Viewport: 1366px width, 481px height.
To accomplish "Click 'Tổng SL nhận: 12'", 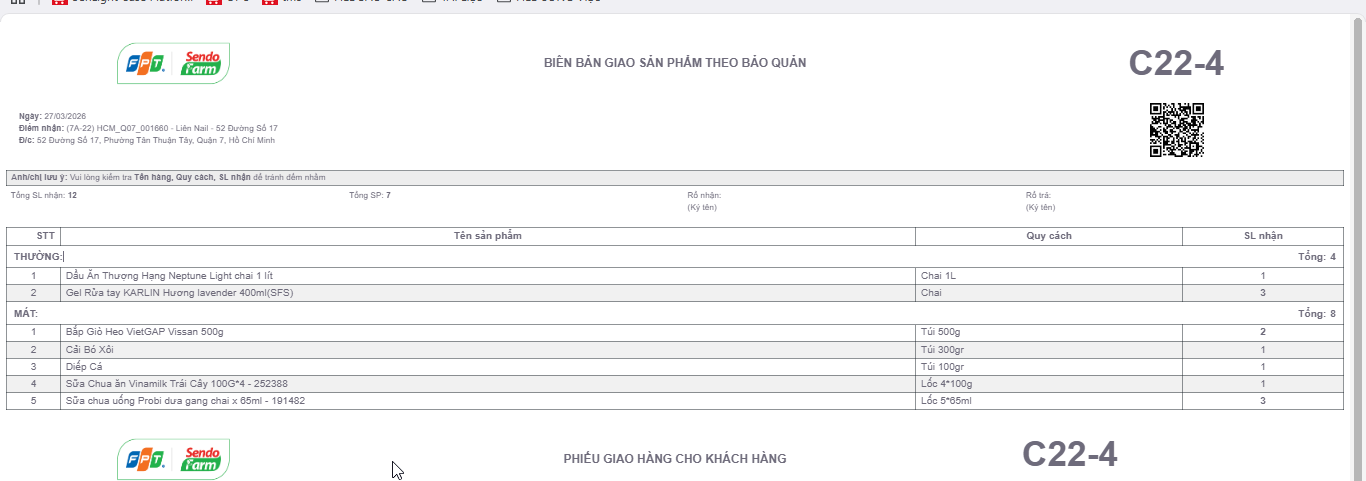I will [x=44, y=195].
